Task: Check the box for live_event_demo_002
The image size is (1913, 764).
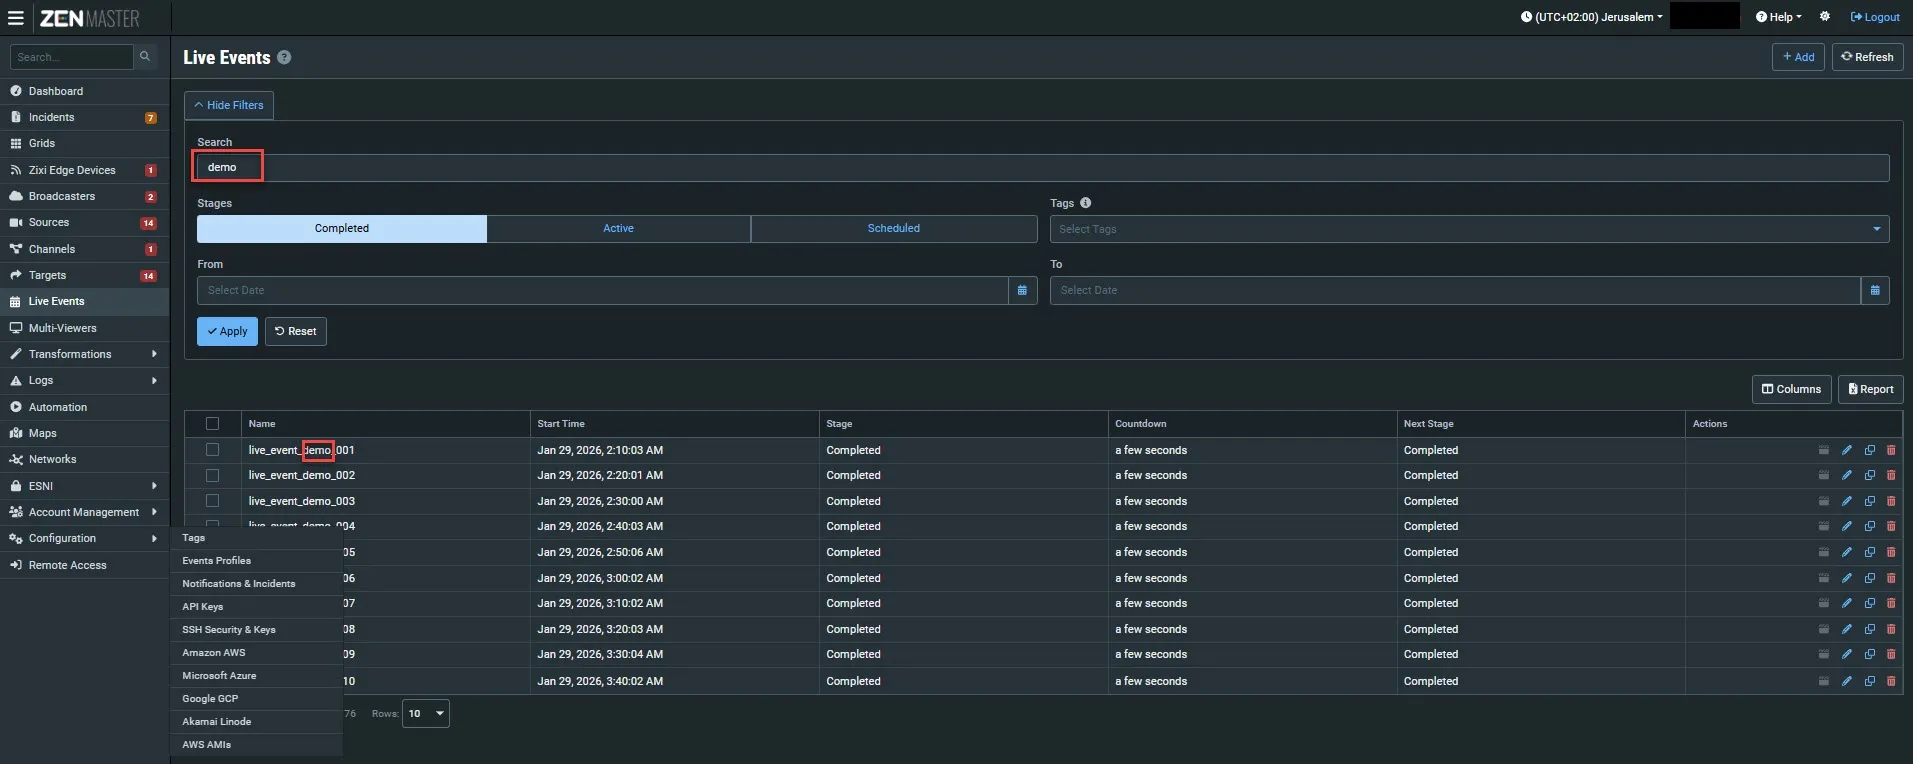Action: (x=212, y=475)
